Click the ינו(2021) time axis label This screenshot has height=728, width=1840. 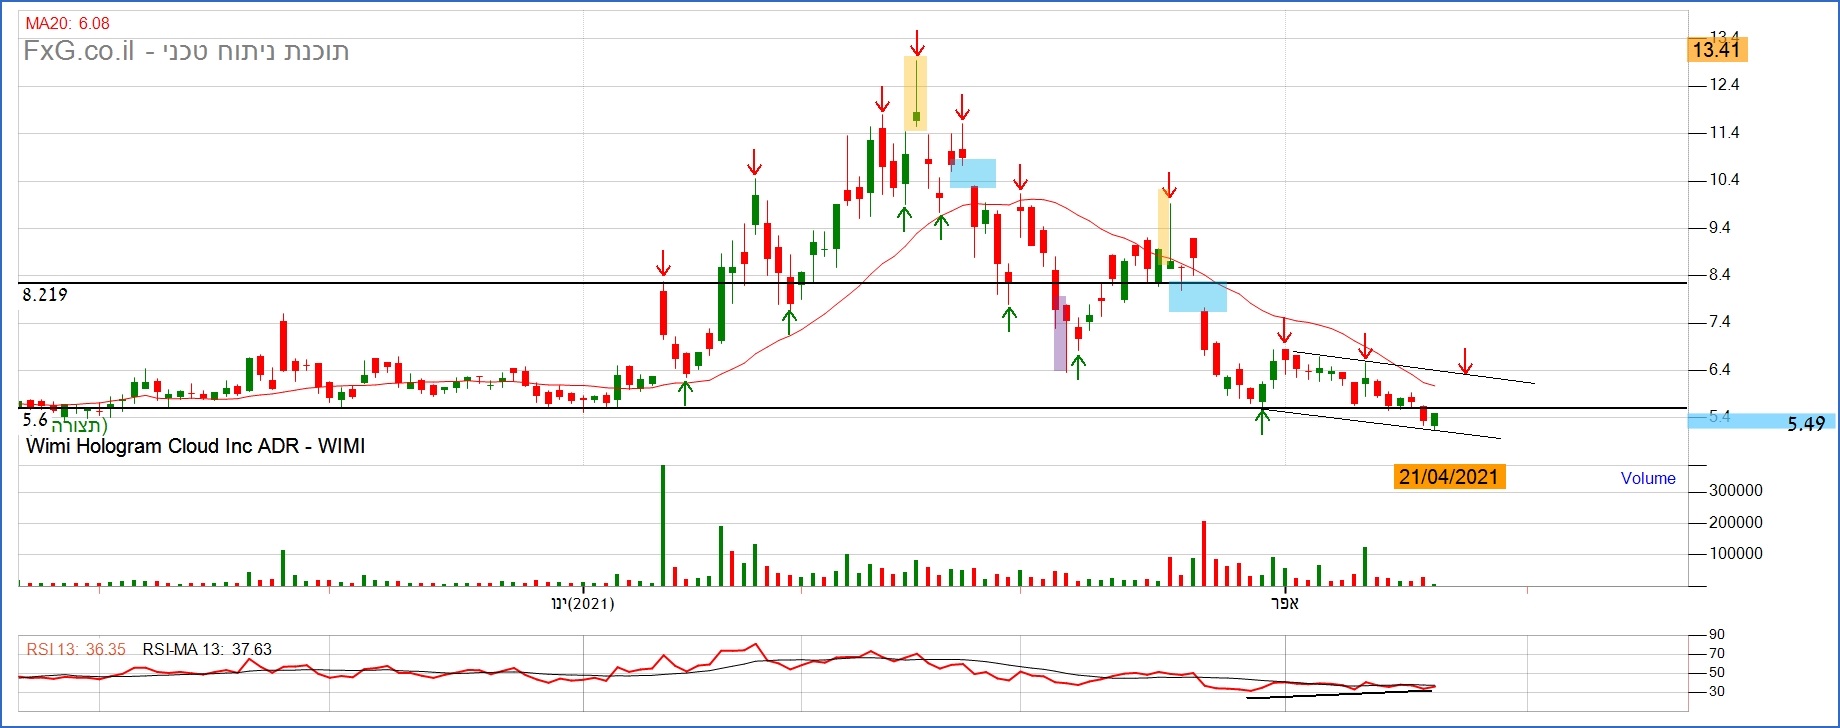[x=582, y=604]
